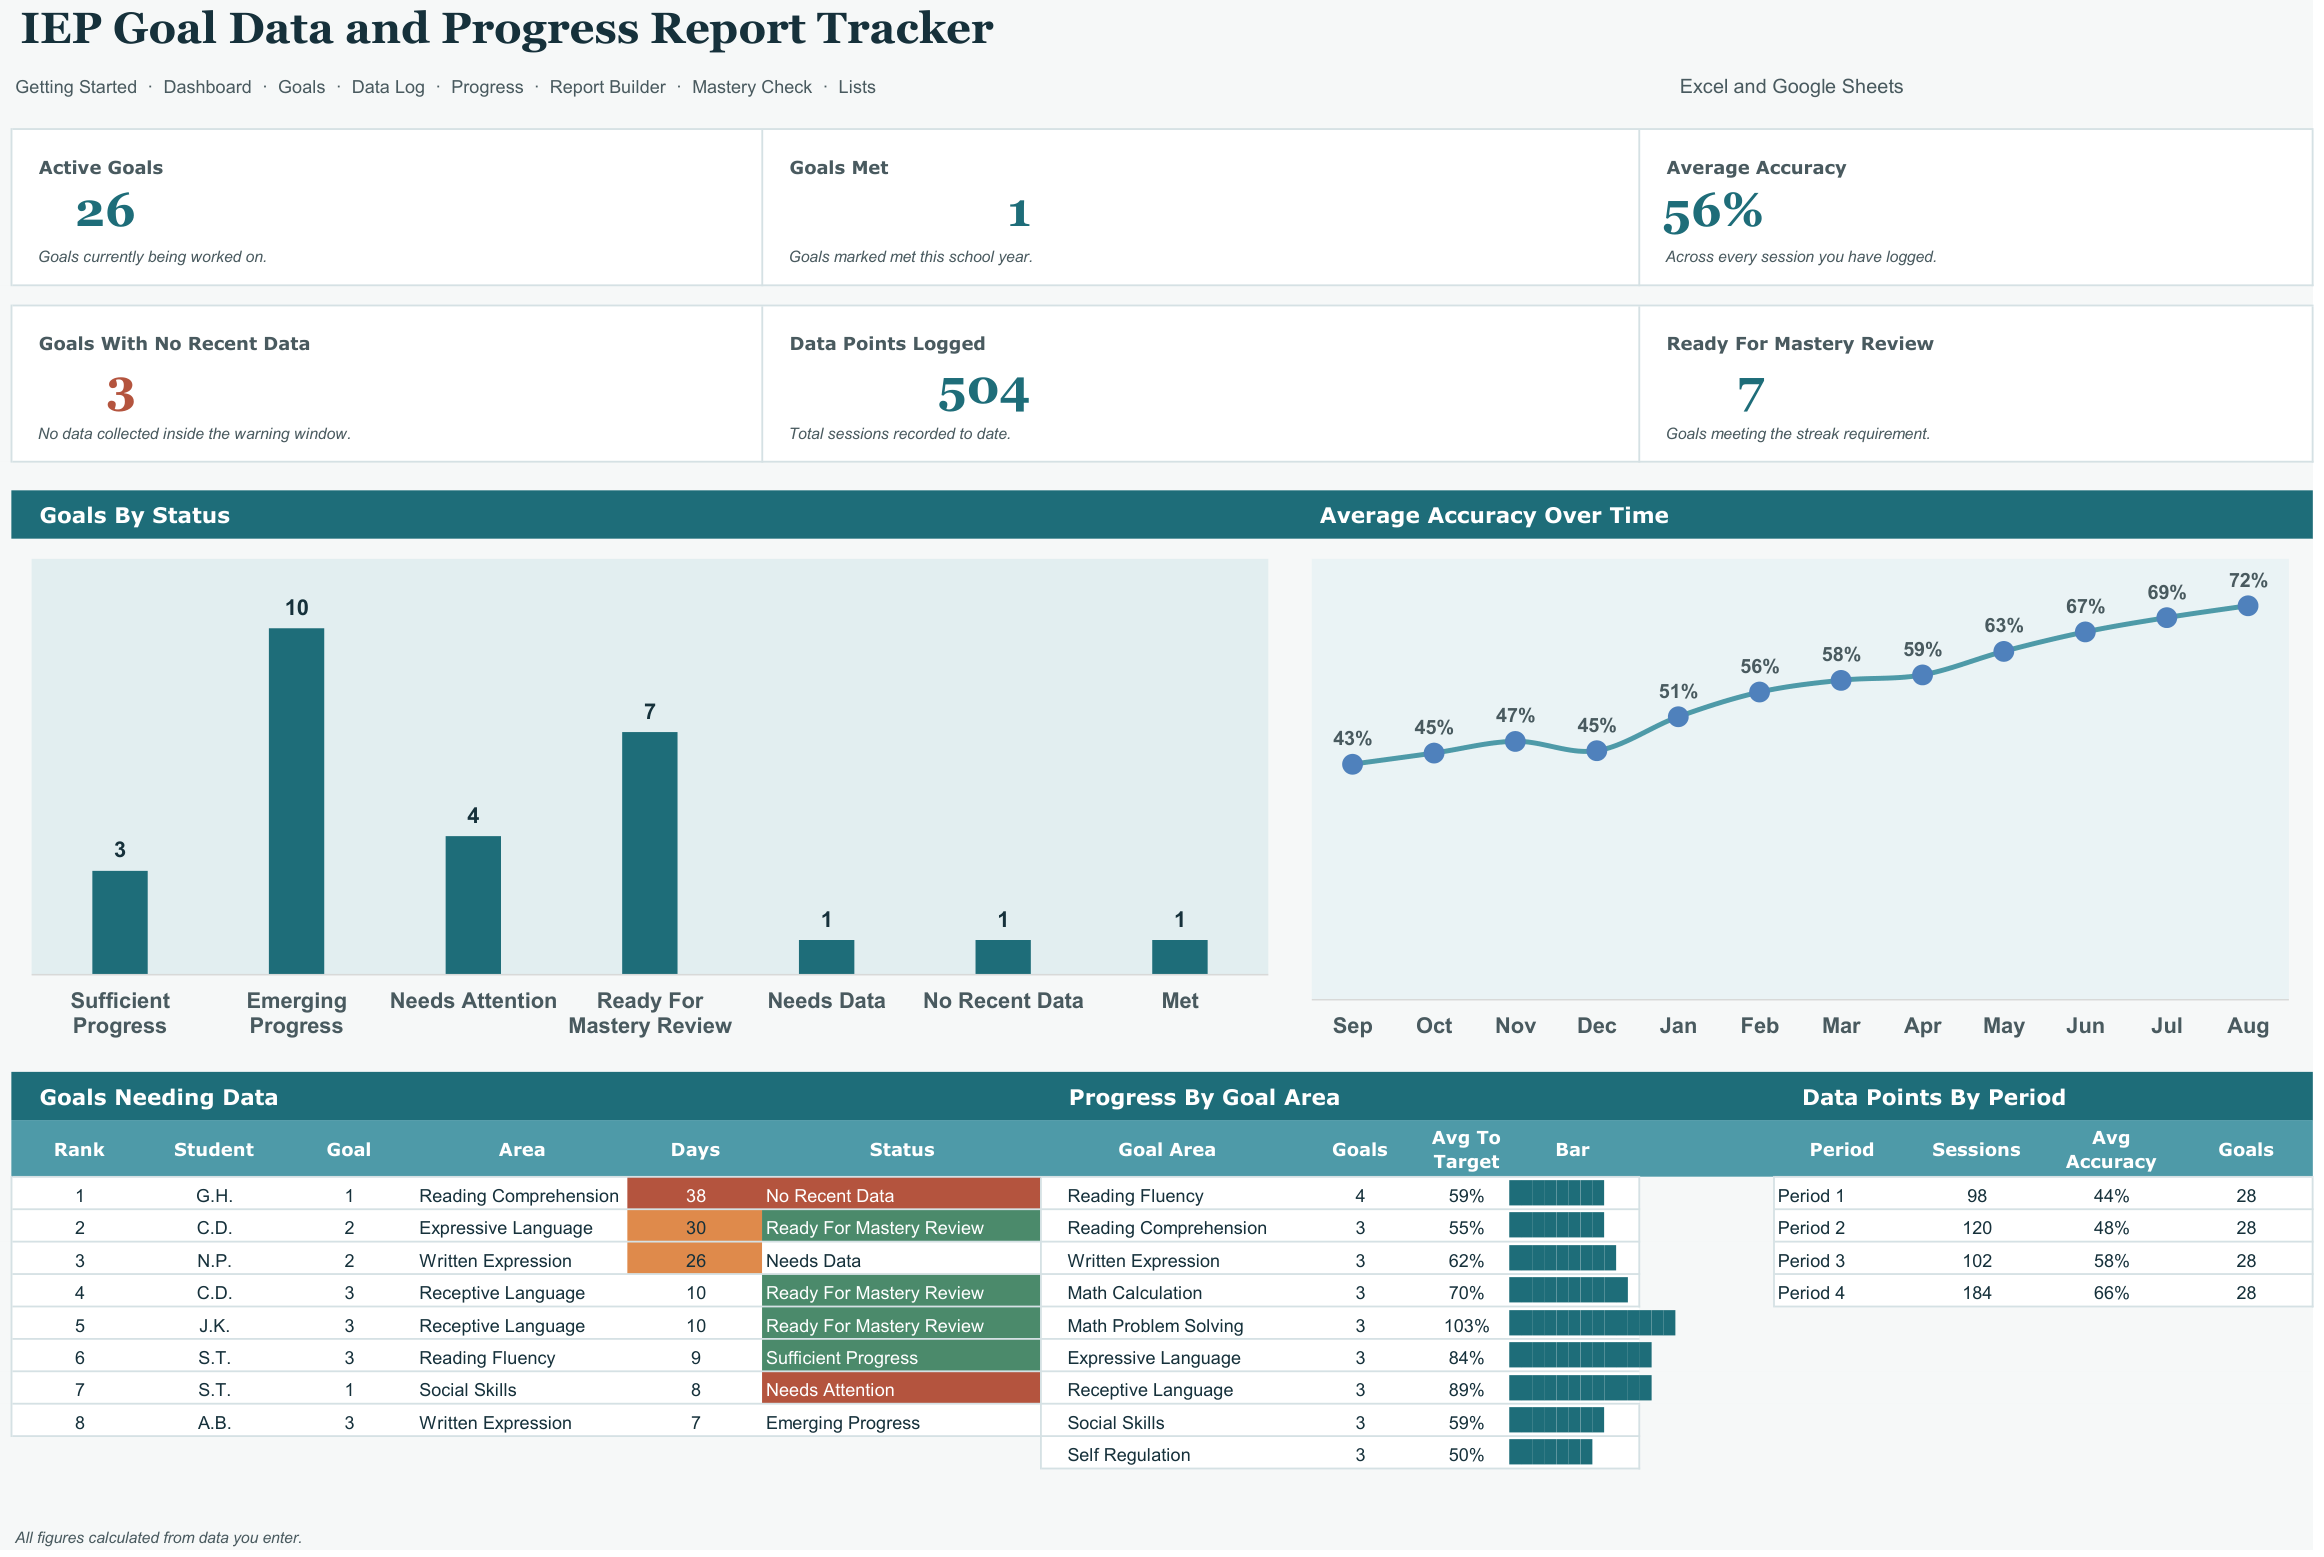Click the Ready For Mastery Review value 7
The height and width of the screenshot is (1557, 2324).
point(1750,394)
